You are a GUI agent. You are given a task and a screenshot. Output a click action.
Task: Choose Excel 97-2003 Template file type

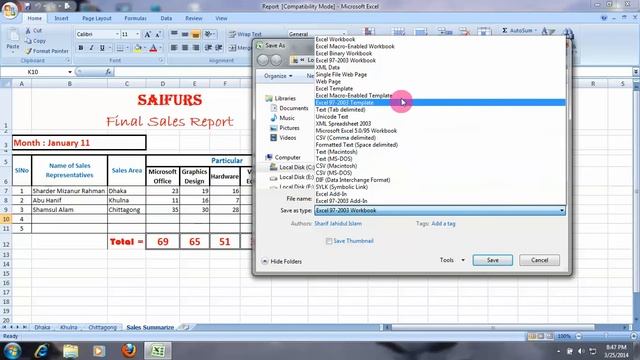[x=440, y=103]
